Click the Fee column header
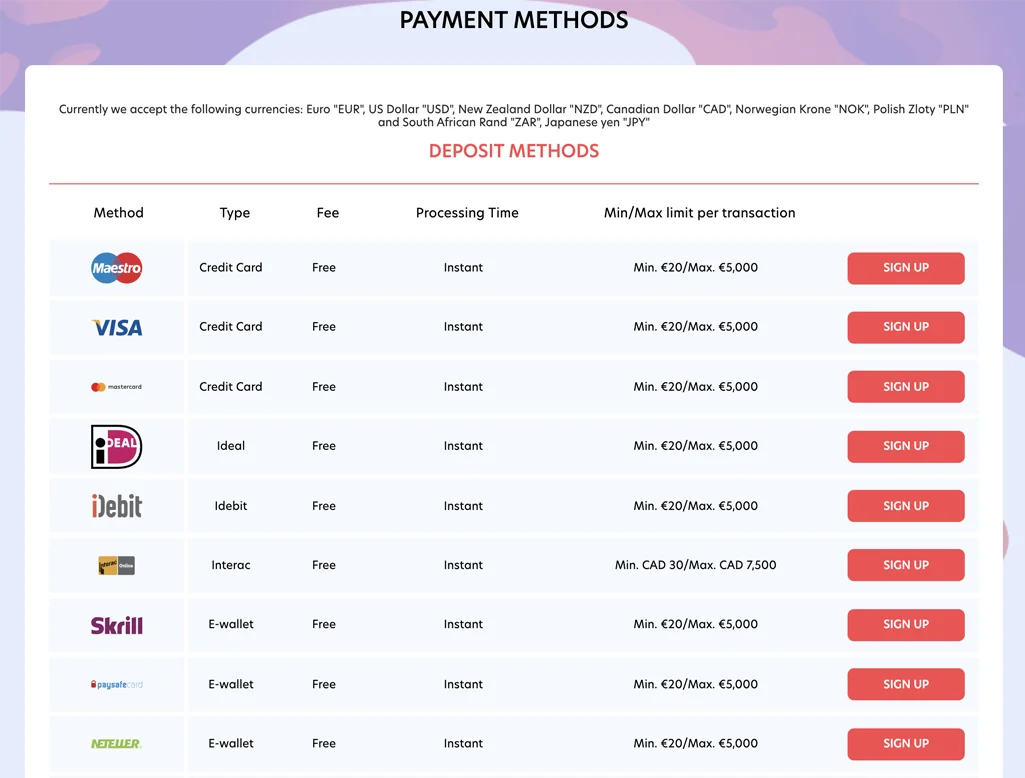This screenshot has height=778, width=1025. (x=328, y=212)
